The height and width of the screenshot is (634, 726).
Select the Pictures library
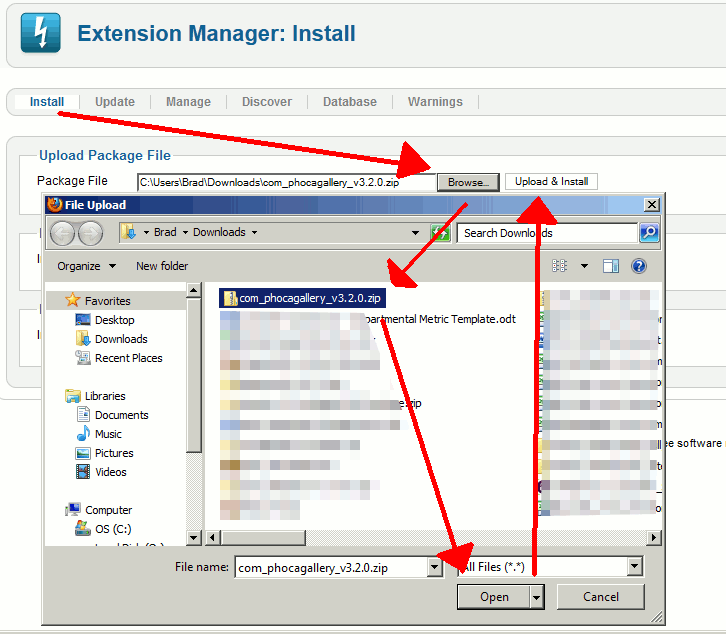114,452
